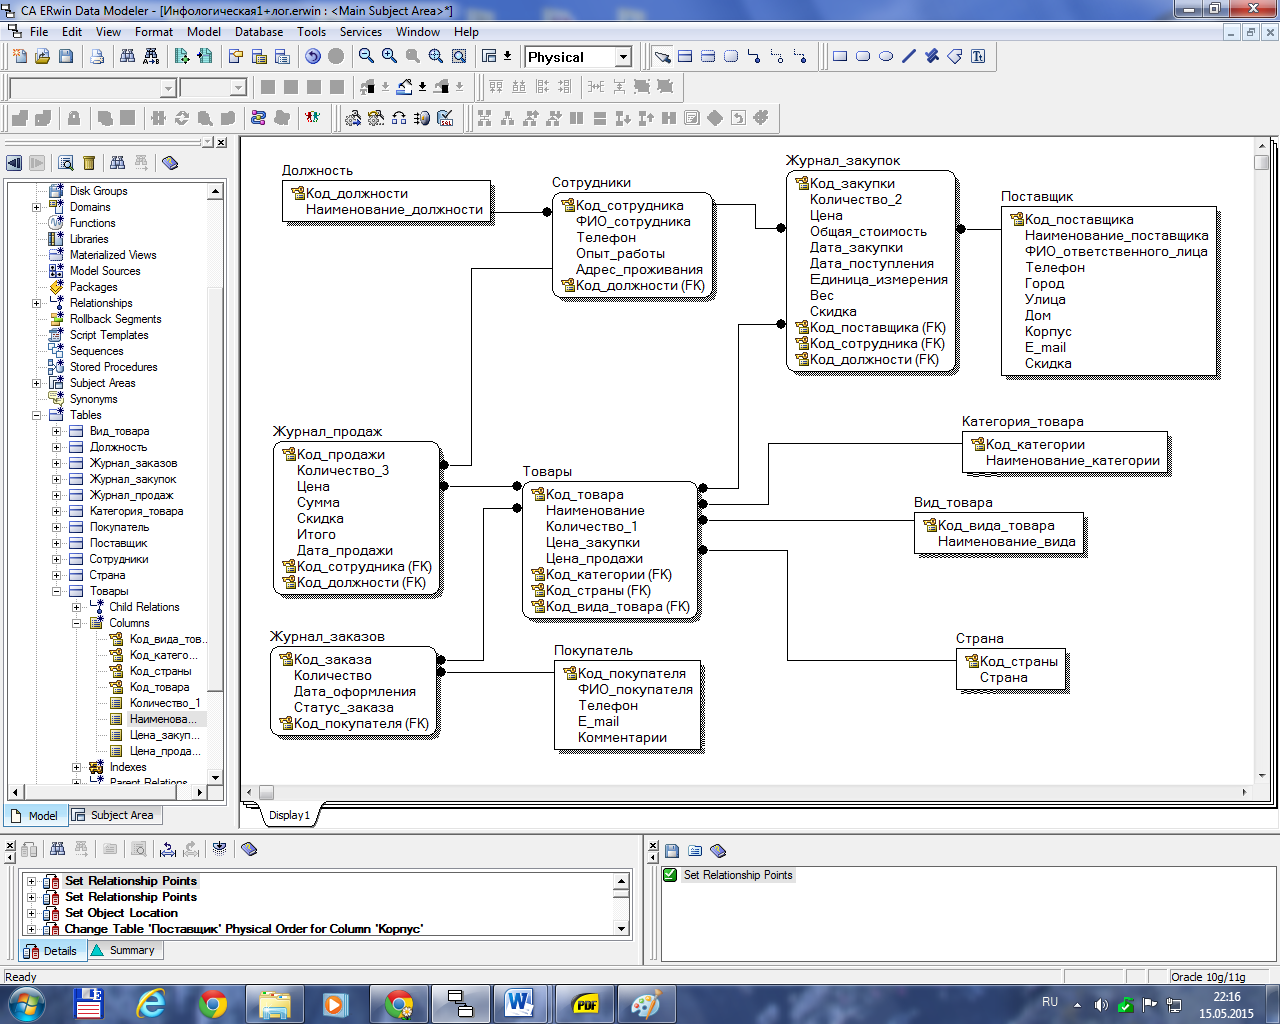Collapse the Товары table node
This screenshot has width=1280, height=1024.
click(x=57, y=591)
